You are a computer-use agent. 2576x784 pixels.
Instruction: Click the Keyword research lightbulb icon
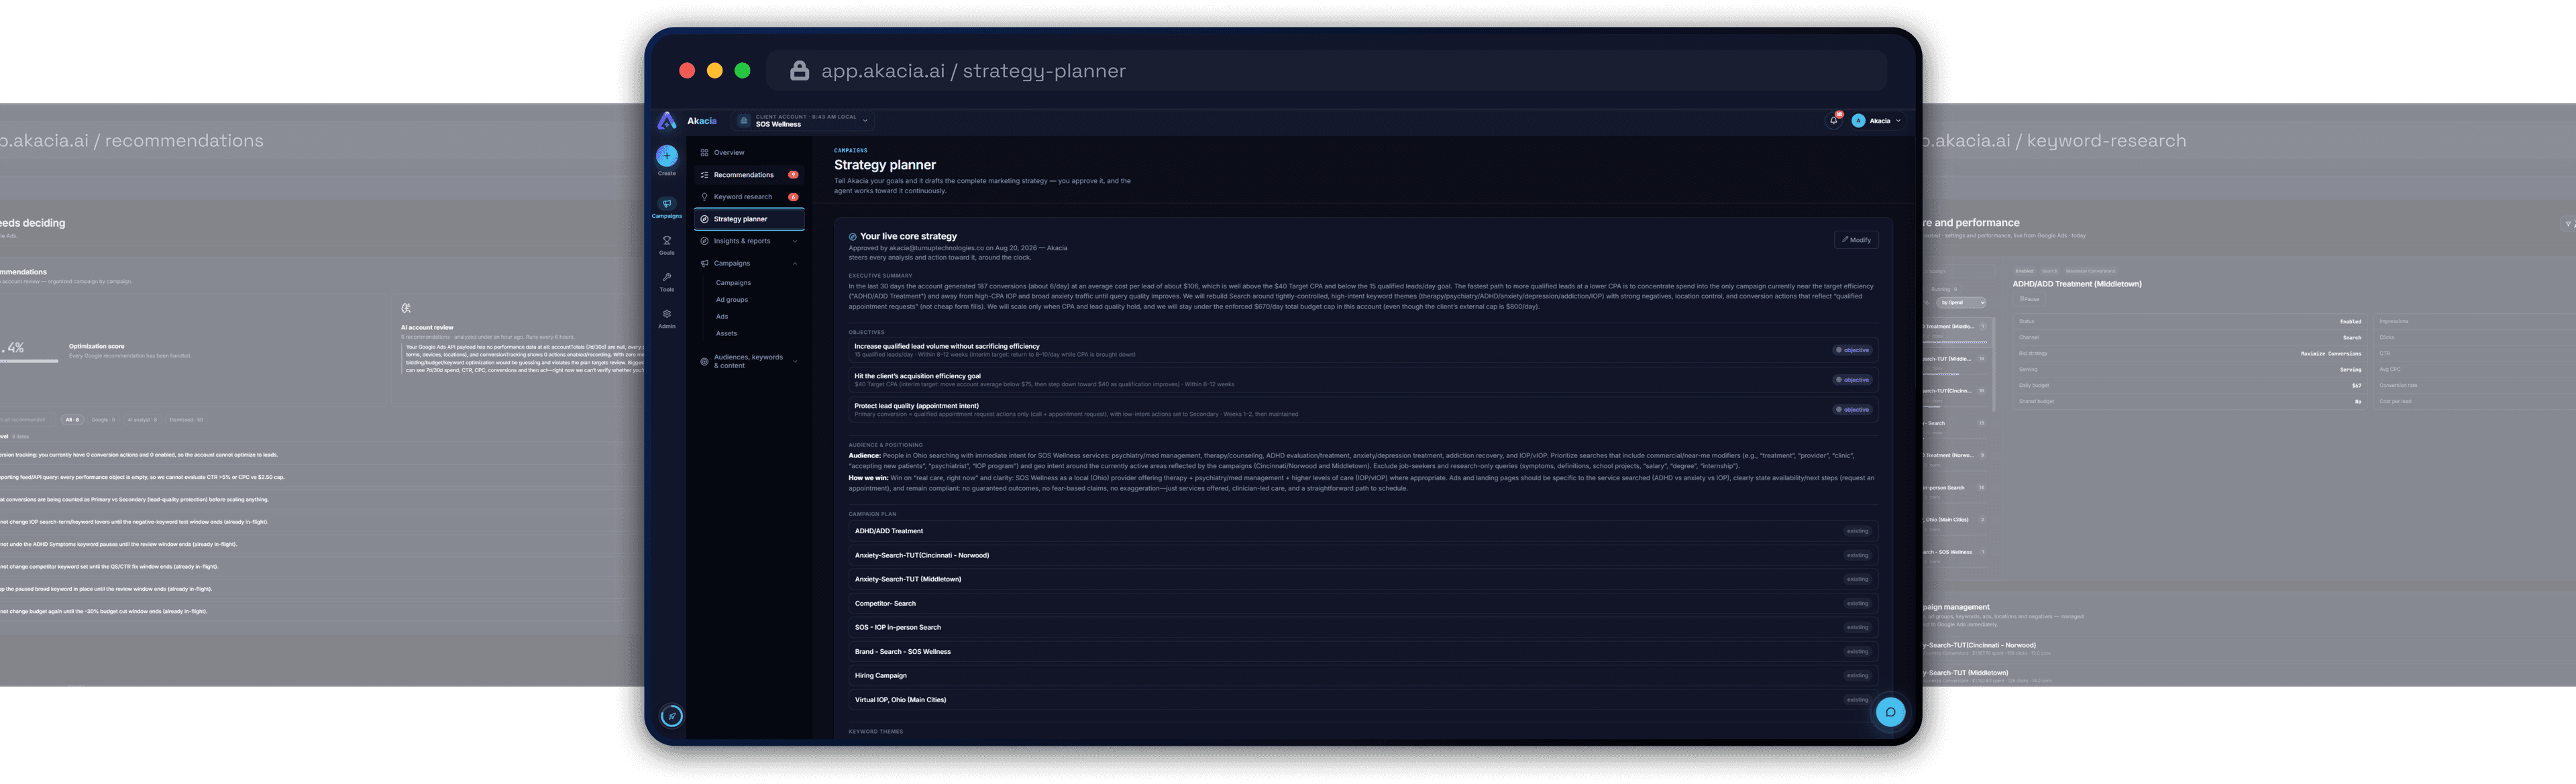point(704,197)
